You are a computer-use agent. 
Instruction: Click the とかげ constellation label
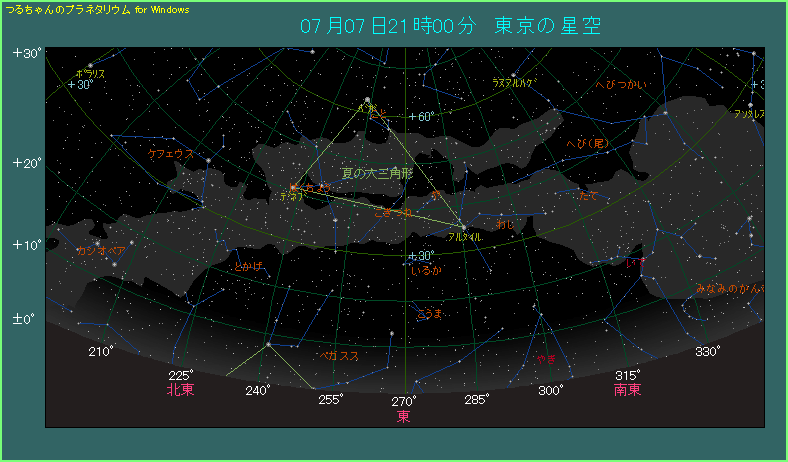(247, 266)
